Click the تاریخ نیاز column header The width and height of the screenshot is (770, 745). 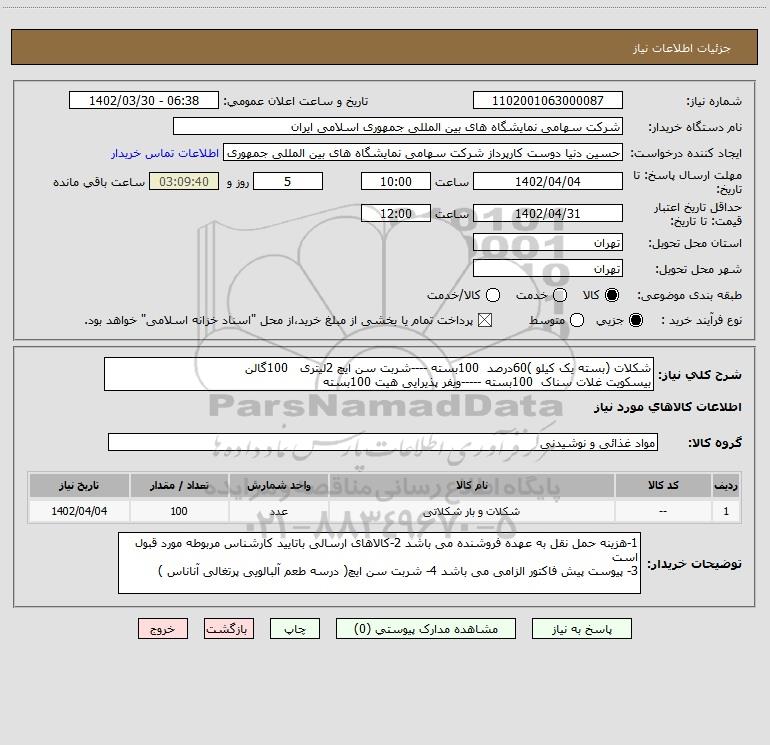[79, 485]
